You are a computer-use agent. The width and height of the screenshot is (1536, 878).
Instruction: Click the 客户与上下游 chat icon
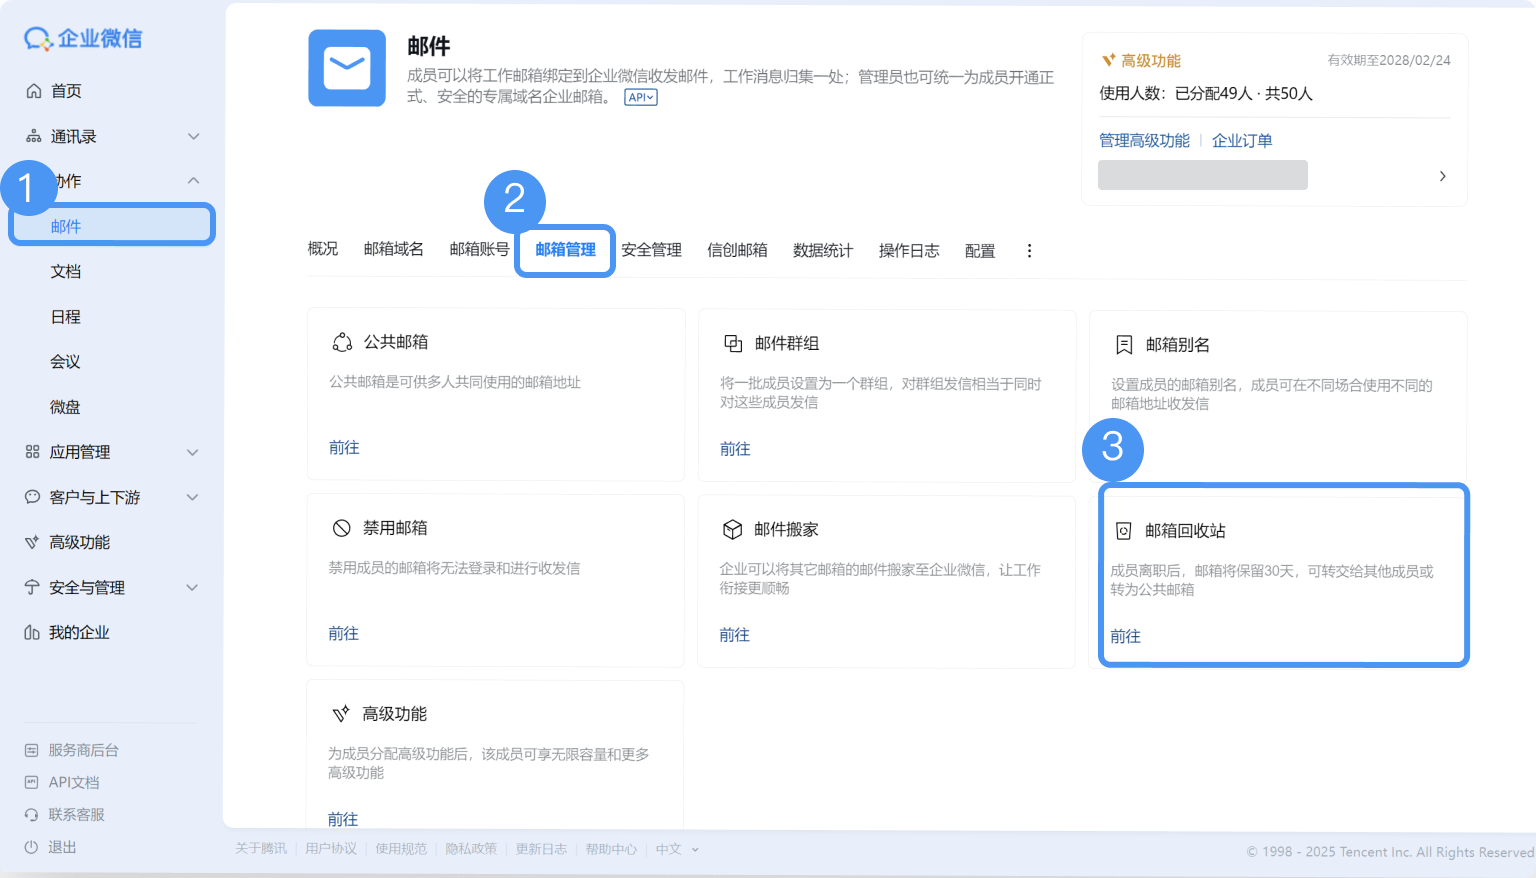[x=32, y=497]
